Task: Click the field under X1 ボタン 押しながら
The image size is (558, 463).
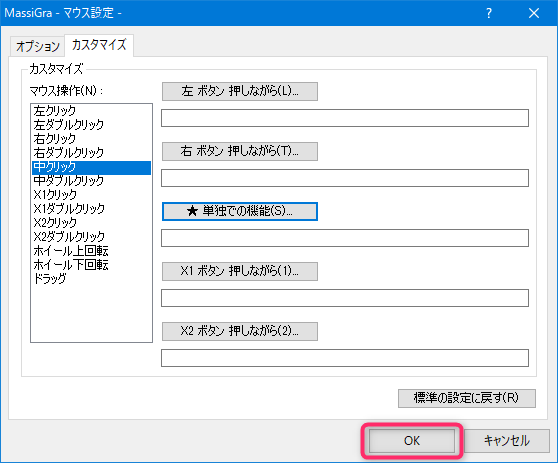Action: (345, 298)
